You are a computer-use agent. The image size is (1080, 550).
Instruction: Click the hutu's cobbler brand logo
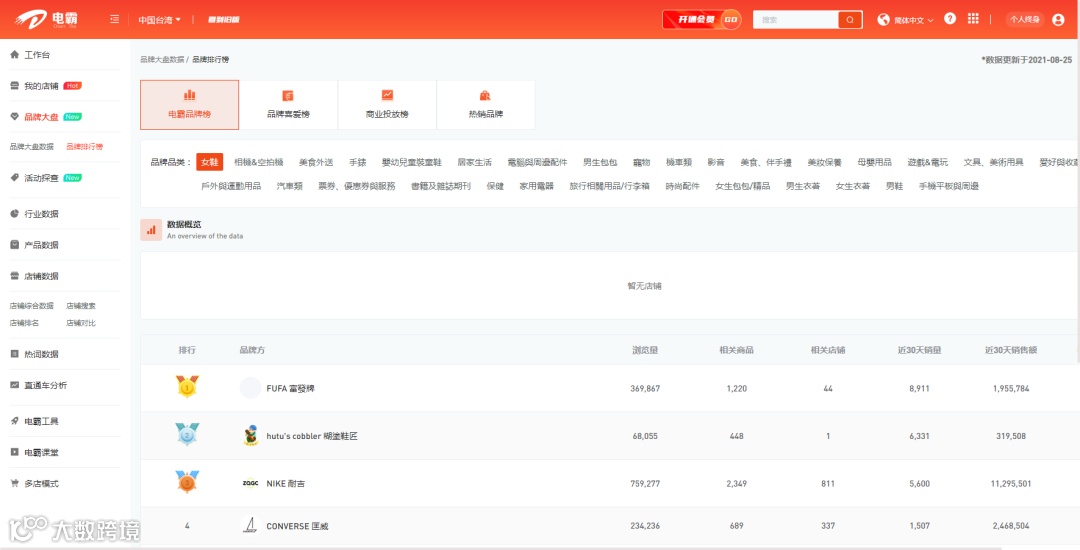pos(251,436)
